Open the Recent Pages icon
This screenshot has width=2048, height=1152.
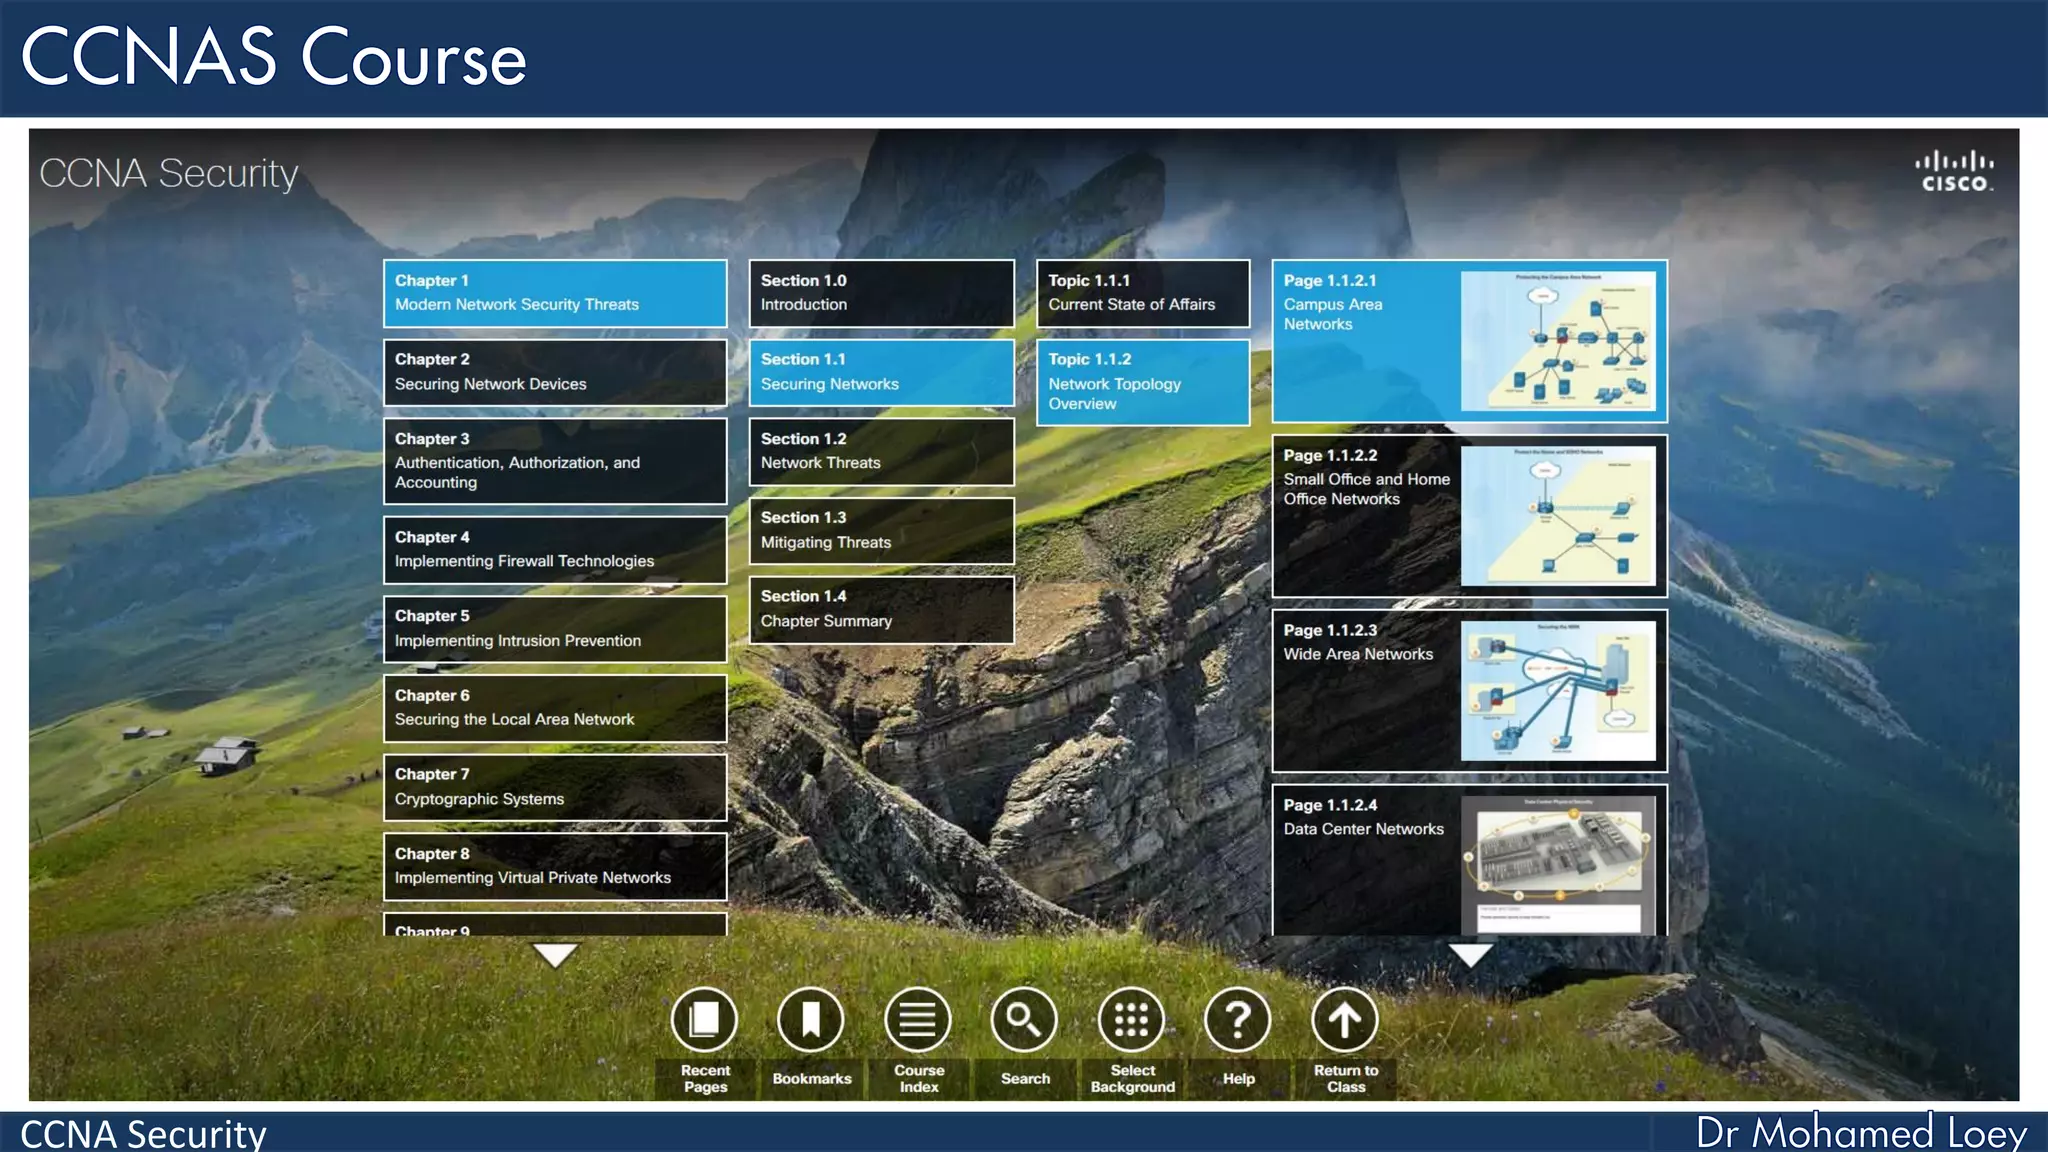pyautogui.click(x=704, y=1020)
